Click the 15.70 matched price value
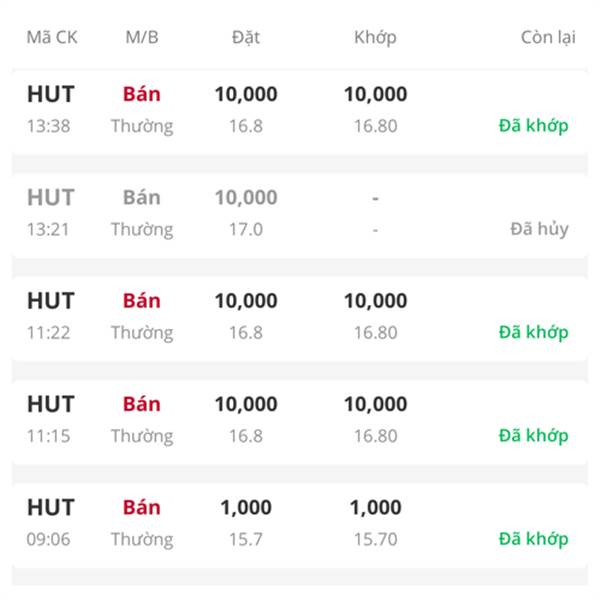 pyautogui.click(x=375, y=539)
